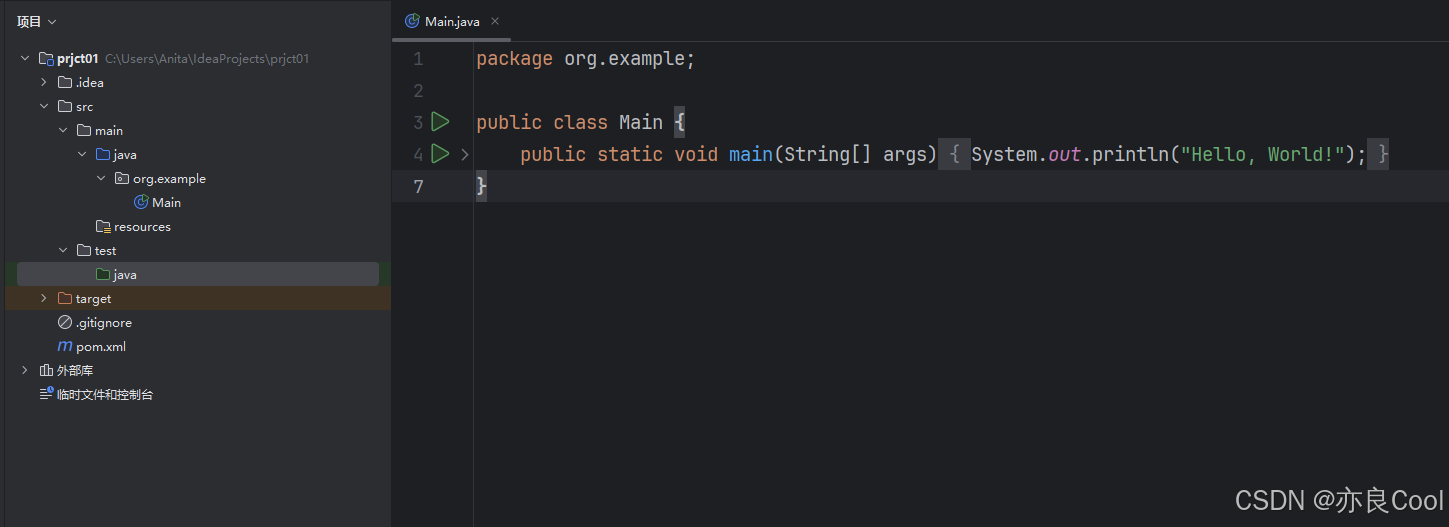Click the .gitignore file icon
Screen dimensions: 1449x527
point(65,323)
